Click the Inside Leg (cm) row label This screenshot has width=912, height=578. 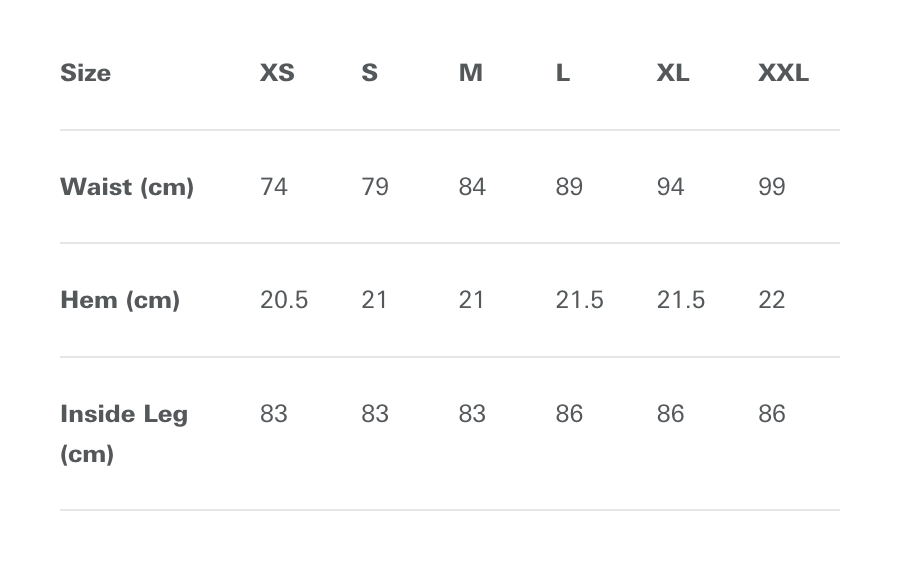tap(124, 434)
